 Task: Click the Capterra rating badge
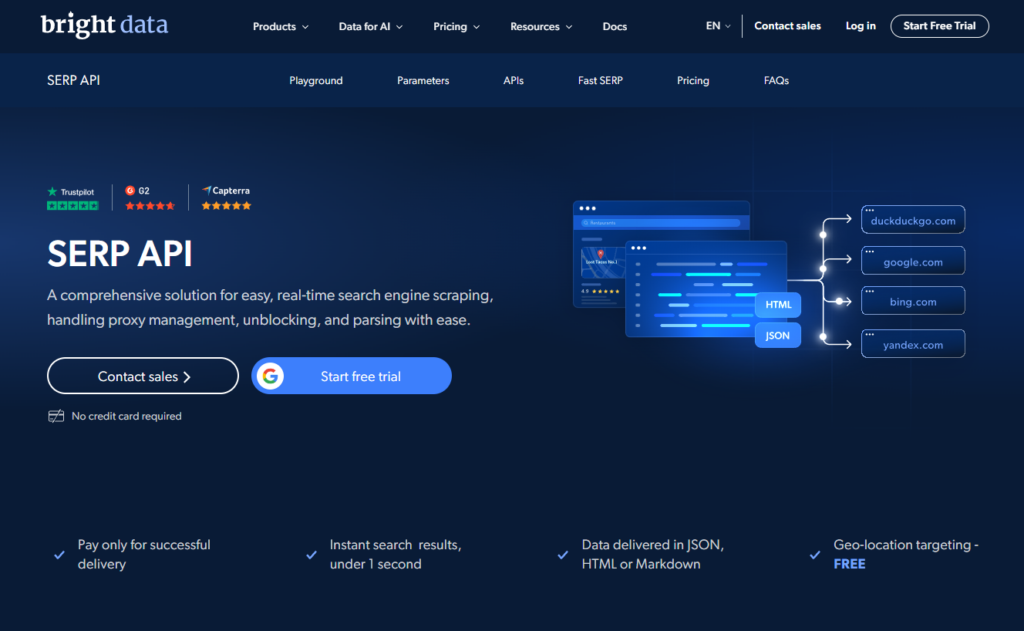(226, 198)
